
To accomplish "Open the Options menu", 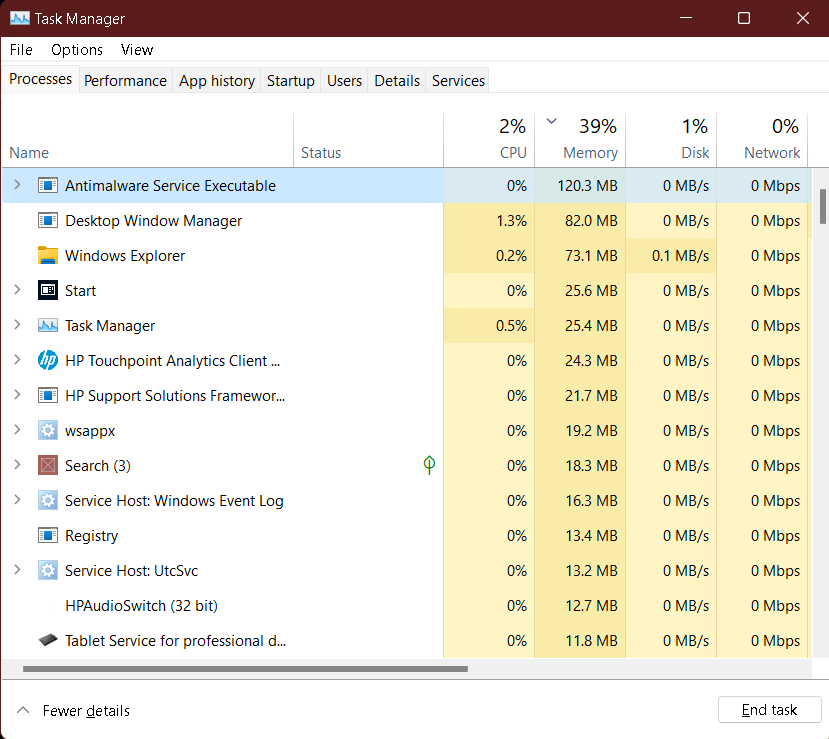I will 77,50.
